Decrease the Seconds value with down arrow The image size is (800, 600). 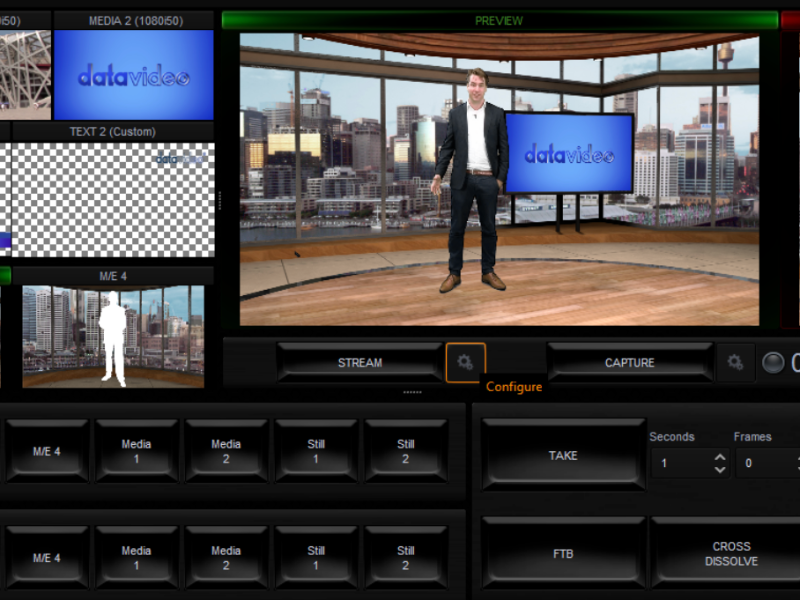click(x=720, y=469)
